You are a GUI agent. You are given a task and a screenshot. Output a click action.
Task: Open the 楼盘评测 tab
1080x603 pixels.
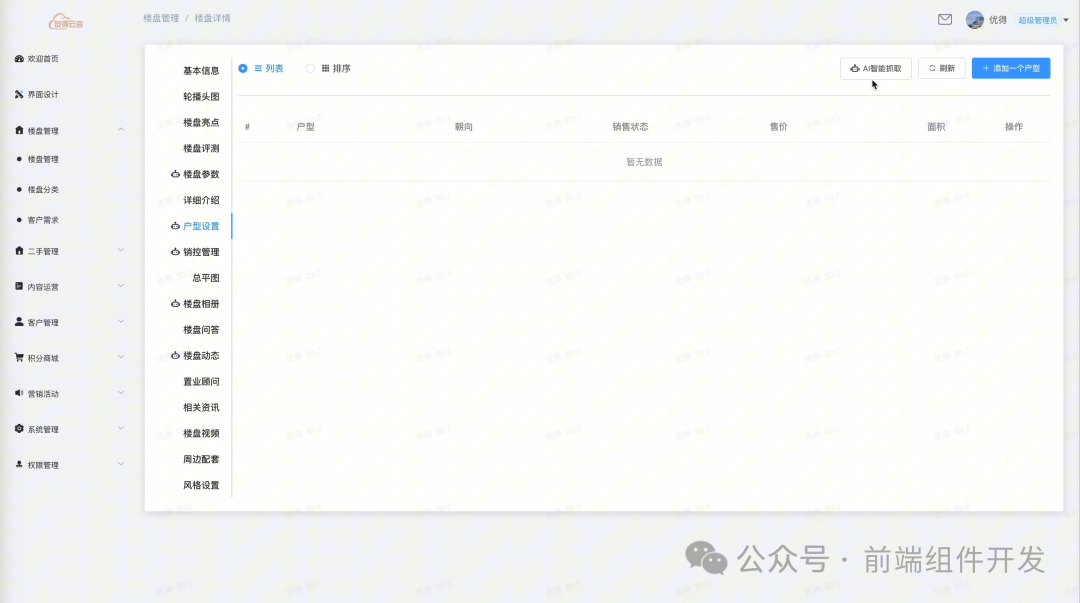(x=201, y=148)
